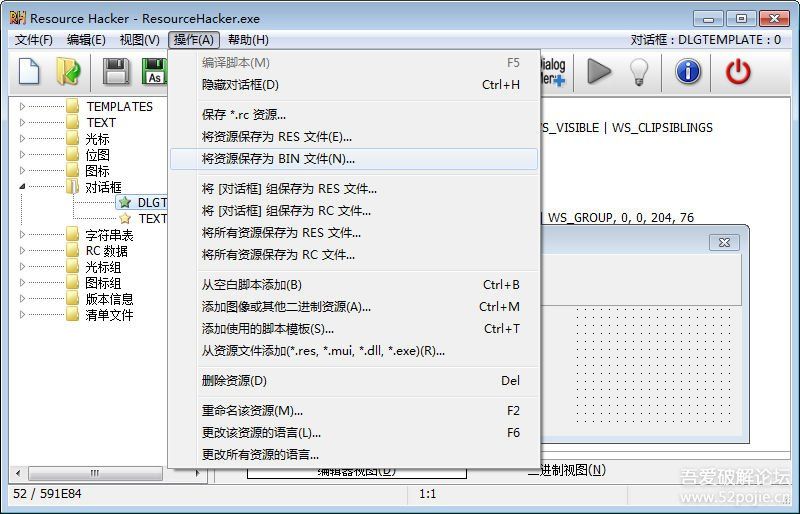The height and width of the screenshot is (514, 800).
Task: Choose 添加使用的脚本模板(S)... entry
Action: click(354, 329)
